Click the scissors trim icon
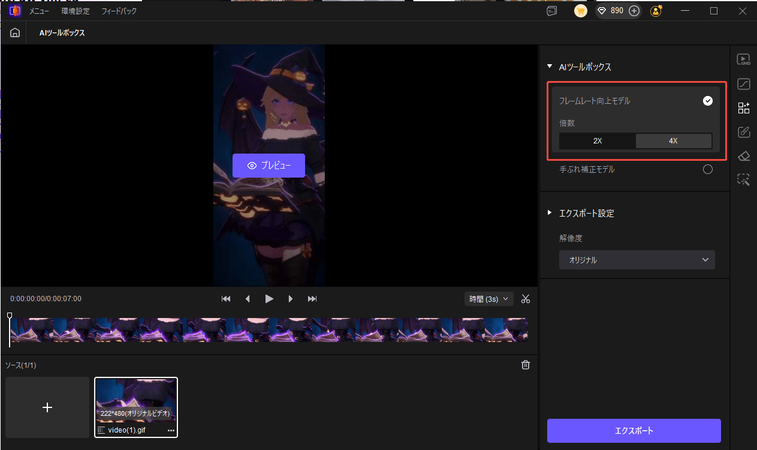 [x=526, y=299]
